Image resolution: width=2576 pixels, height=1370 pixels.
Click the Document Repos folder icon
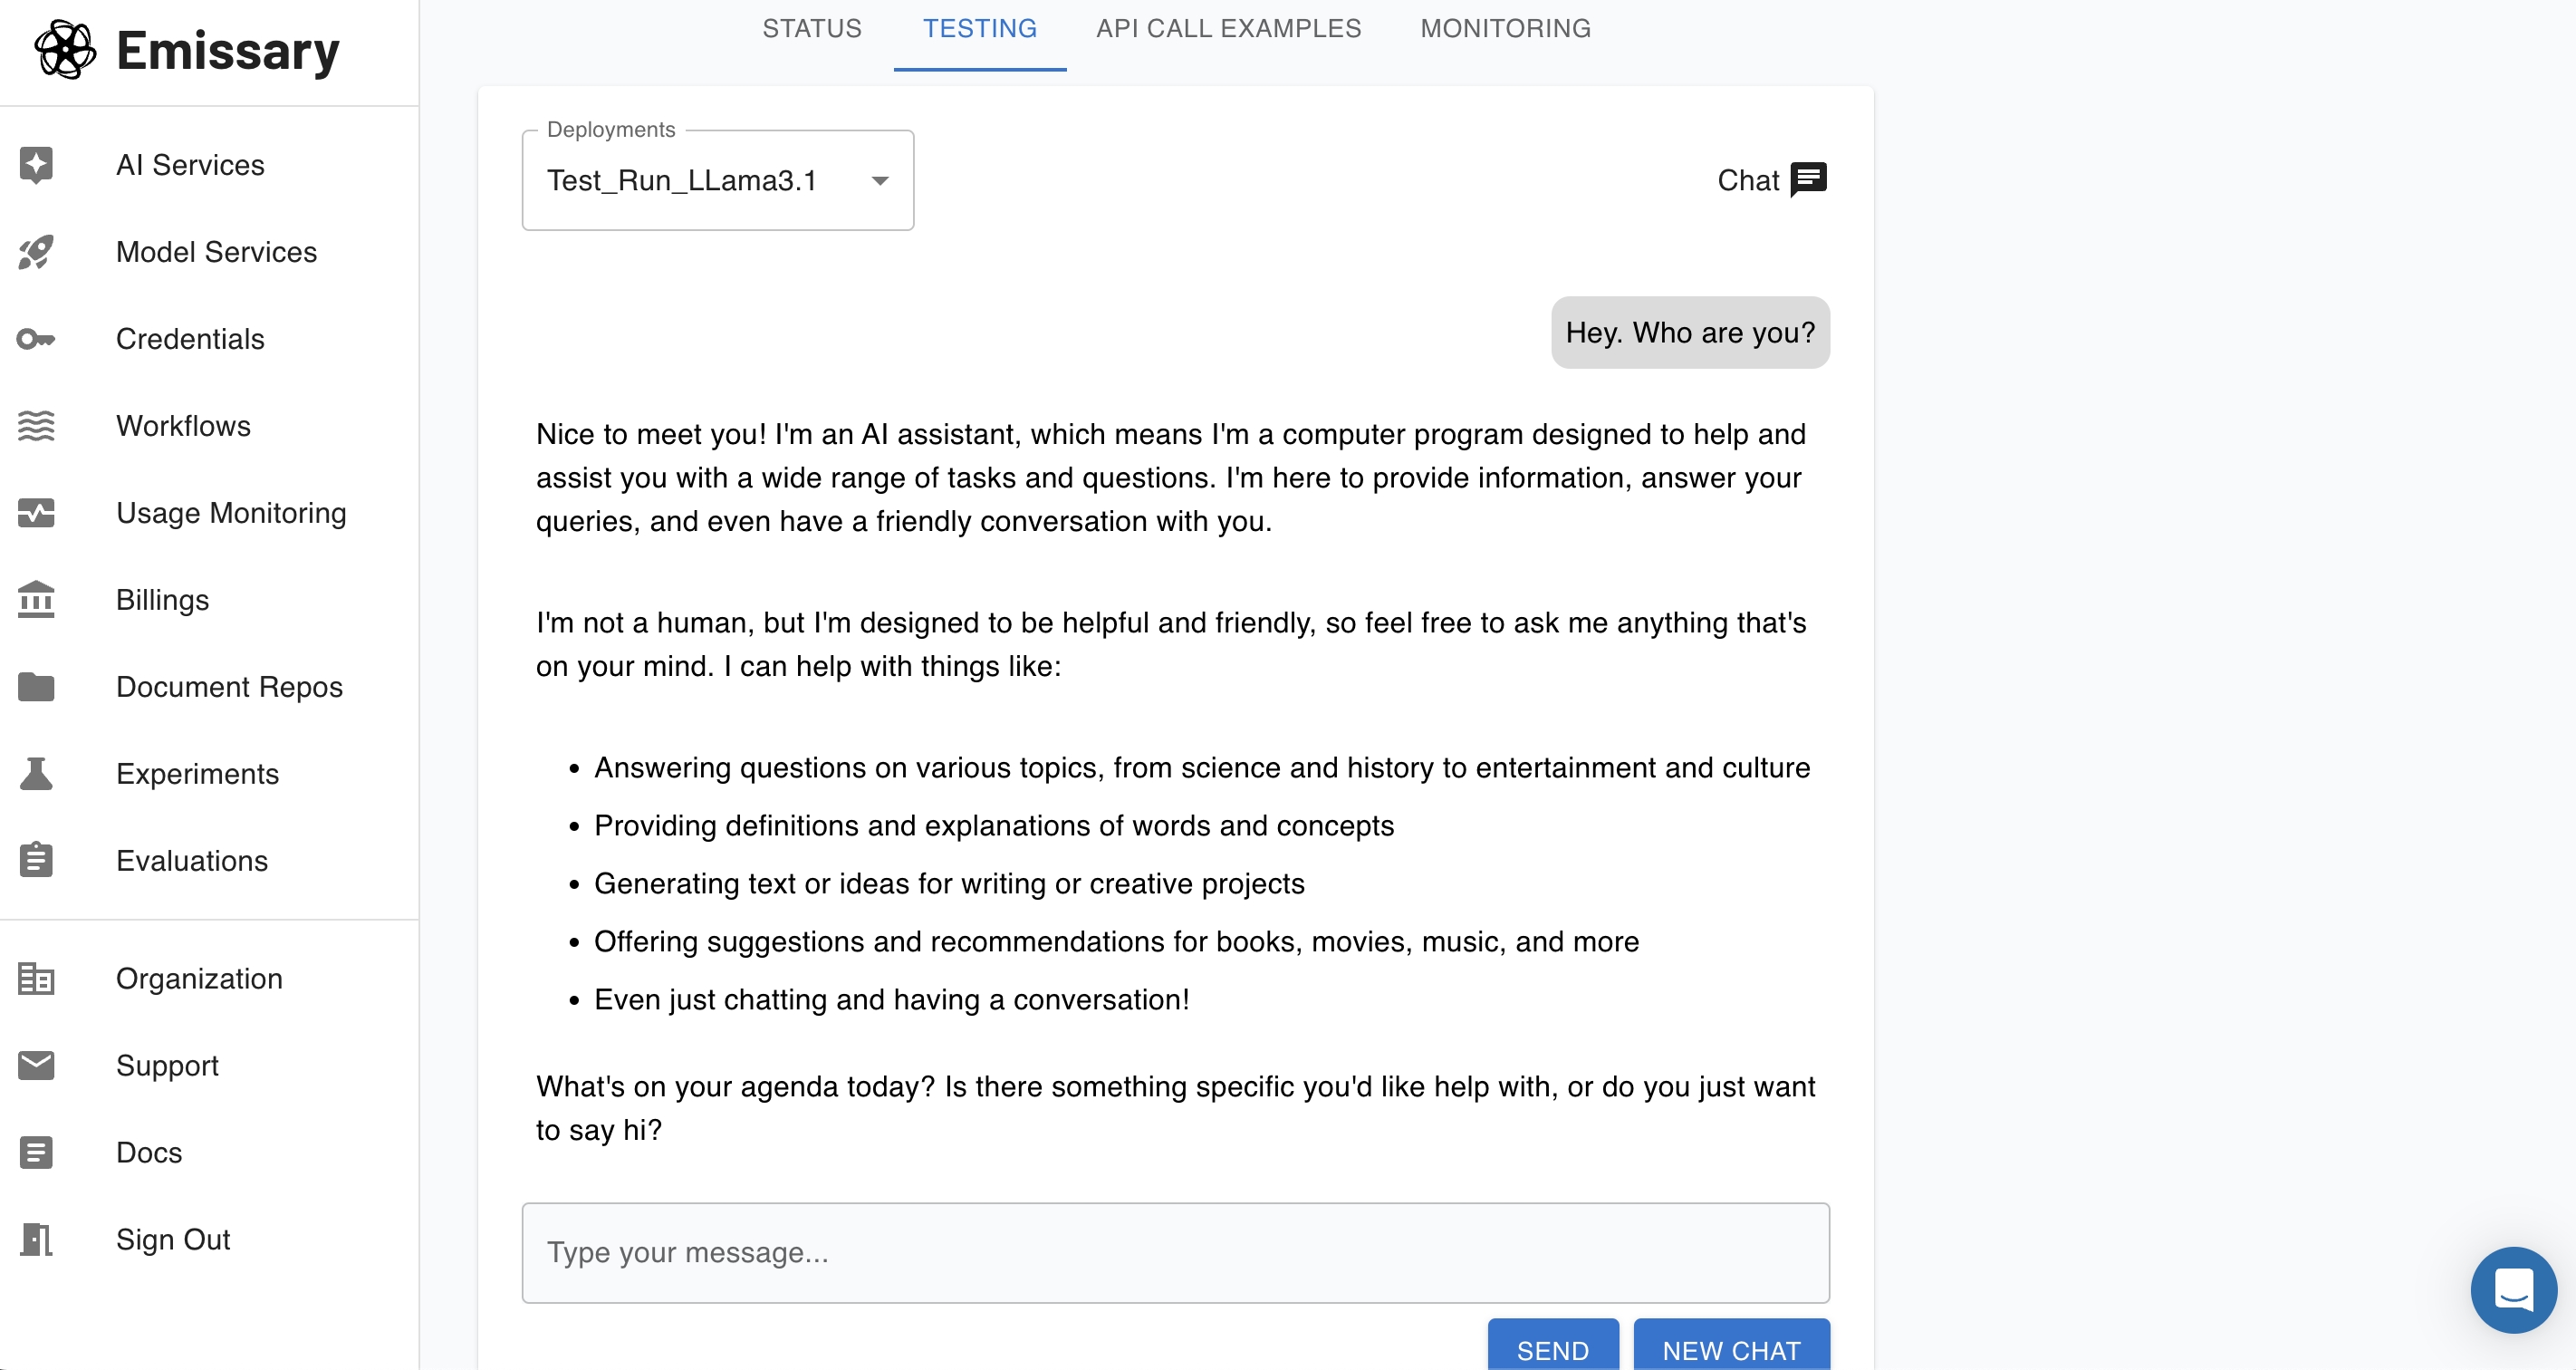coord(36,687)
